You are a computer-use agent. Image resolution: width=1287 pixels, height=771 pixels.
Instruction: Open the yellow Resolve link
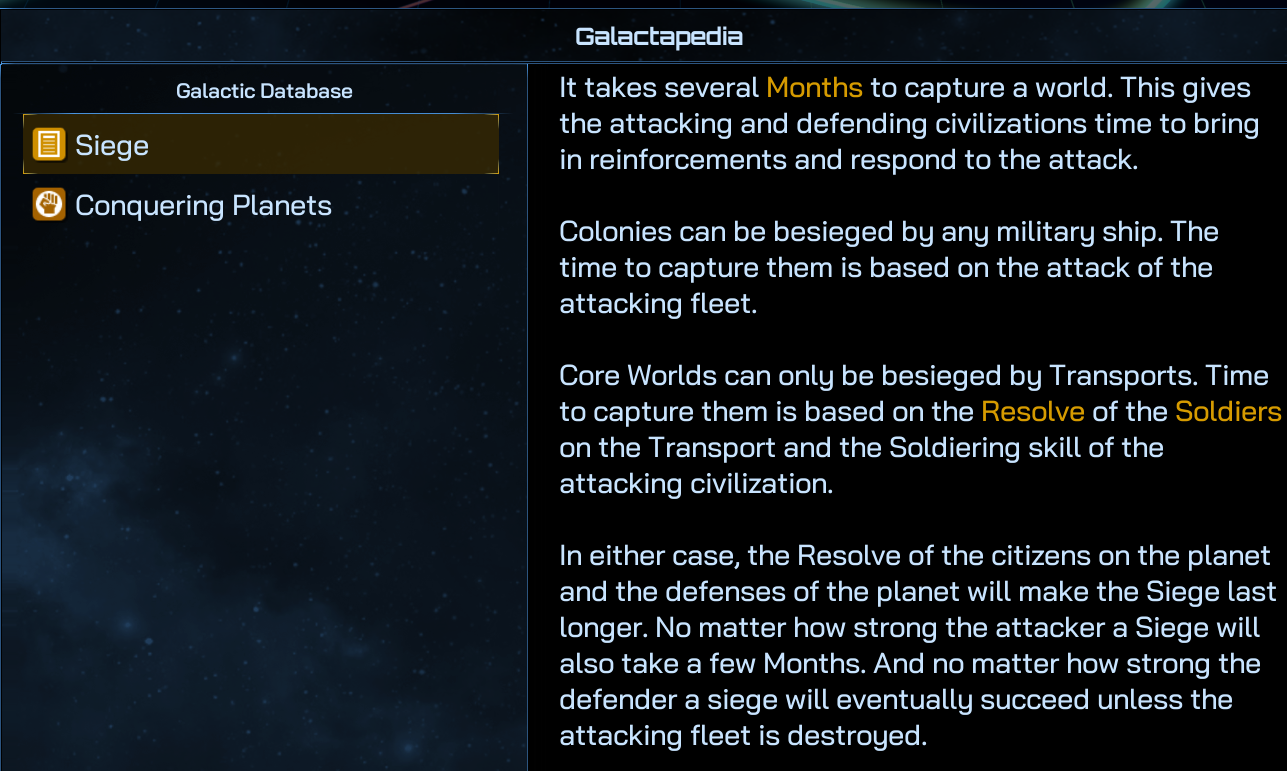point(1033,412)
